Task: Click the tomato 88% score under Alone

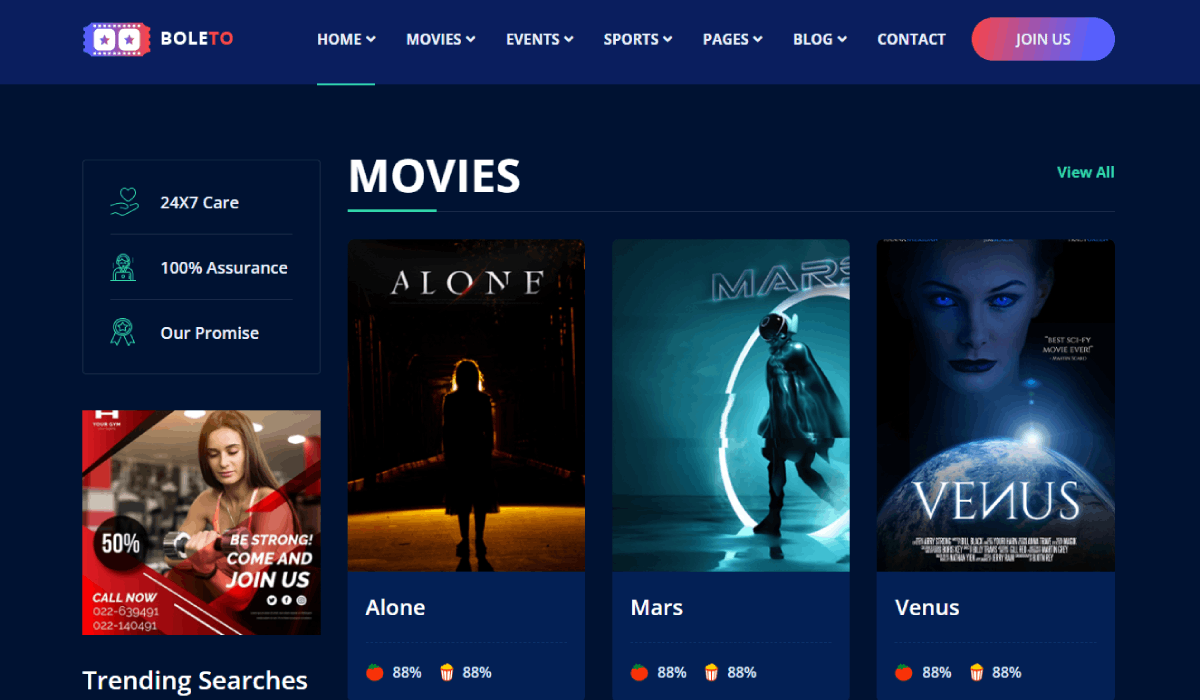Action: [407, 672]
